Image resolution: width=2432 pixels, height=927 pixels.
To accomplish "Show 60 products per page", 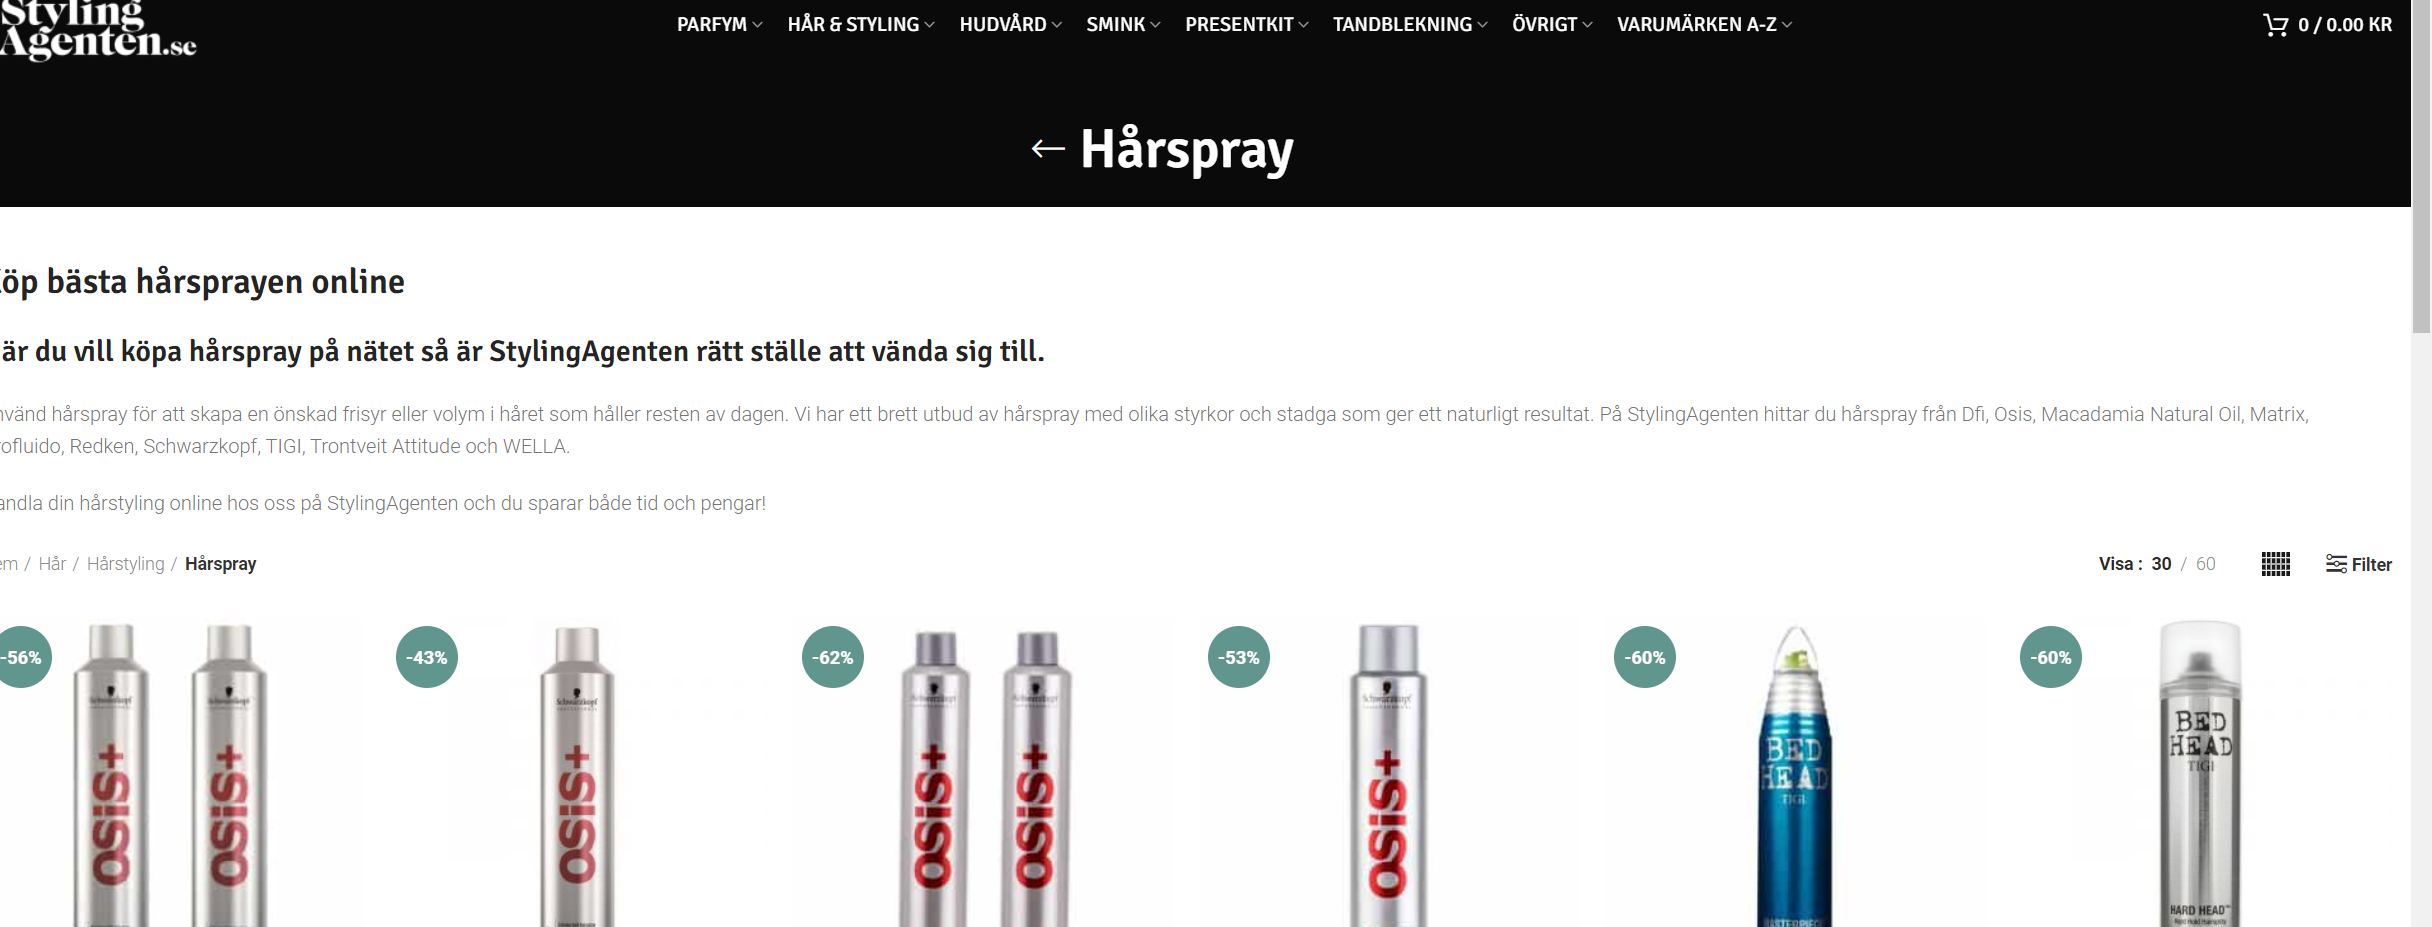I will tap(2205, 564).
